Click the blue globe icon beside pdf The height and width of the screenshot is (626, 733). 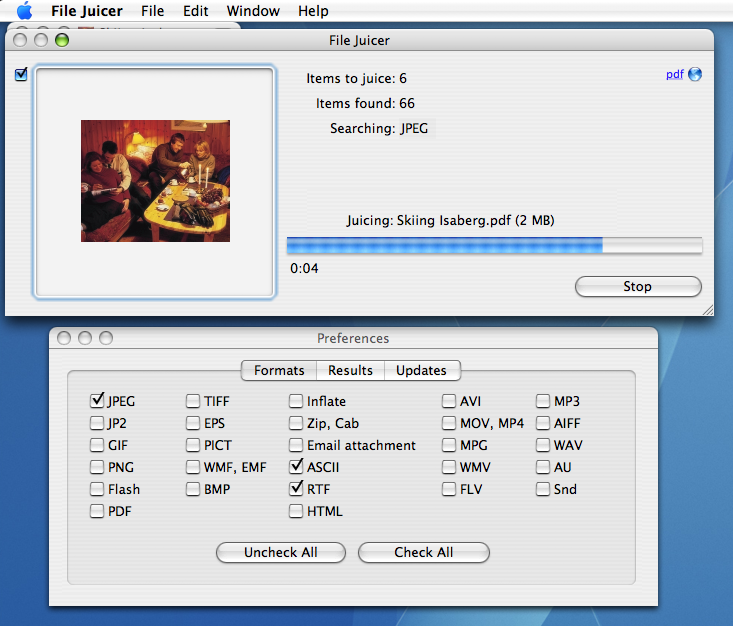(x=695, y=74)
